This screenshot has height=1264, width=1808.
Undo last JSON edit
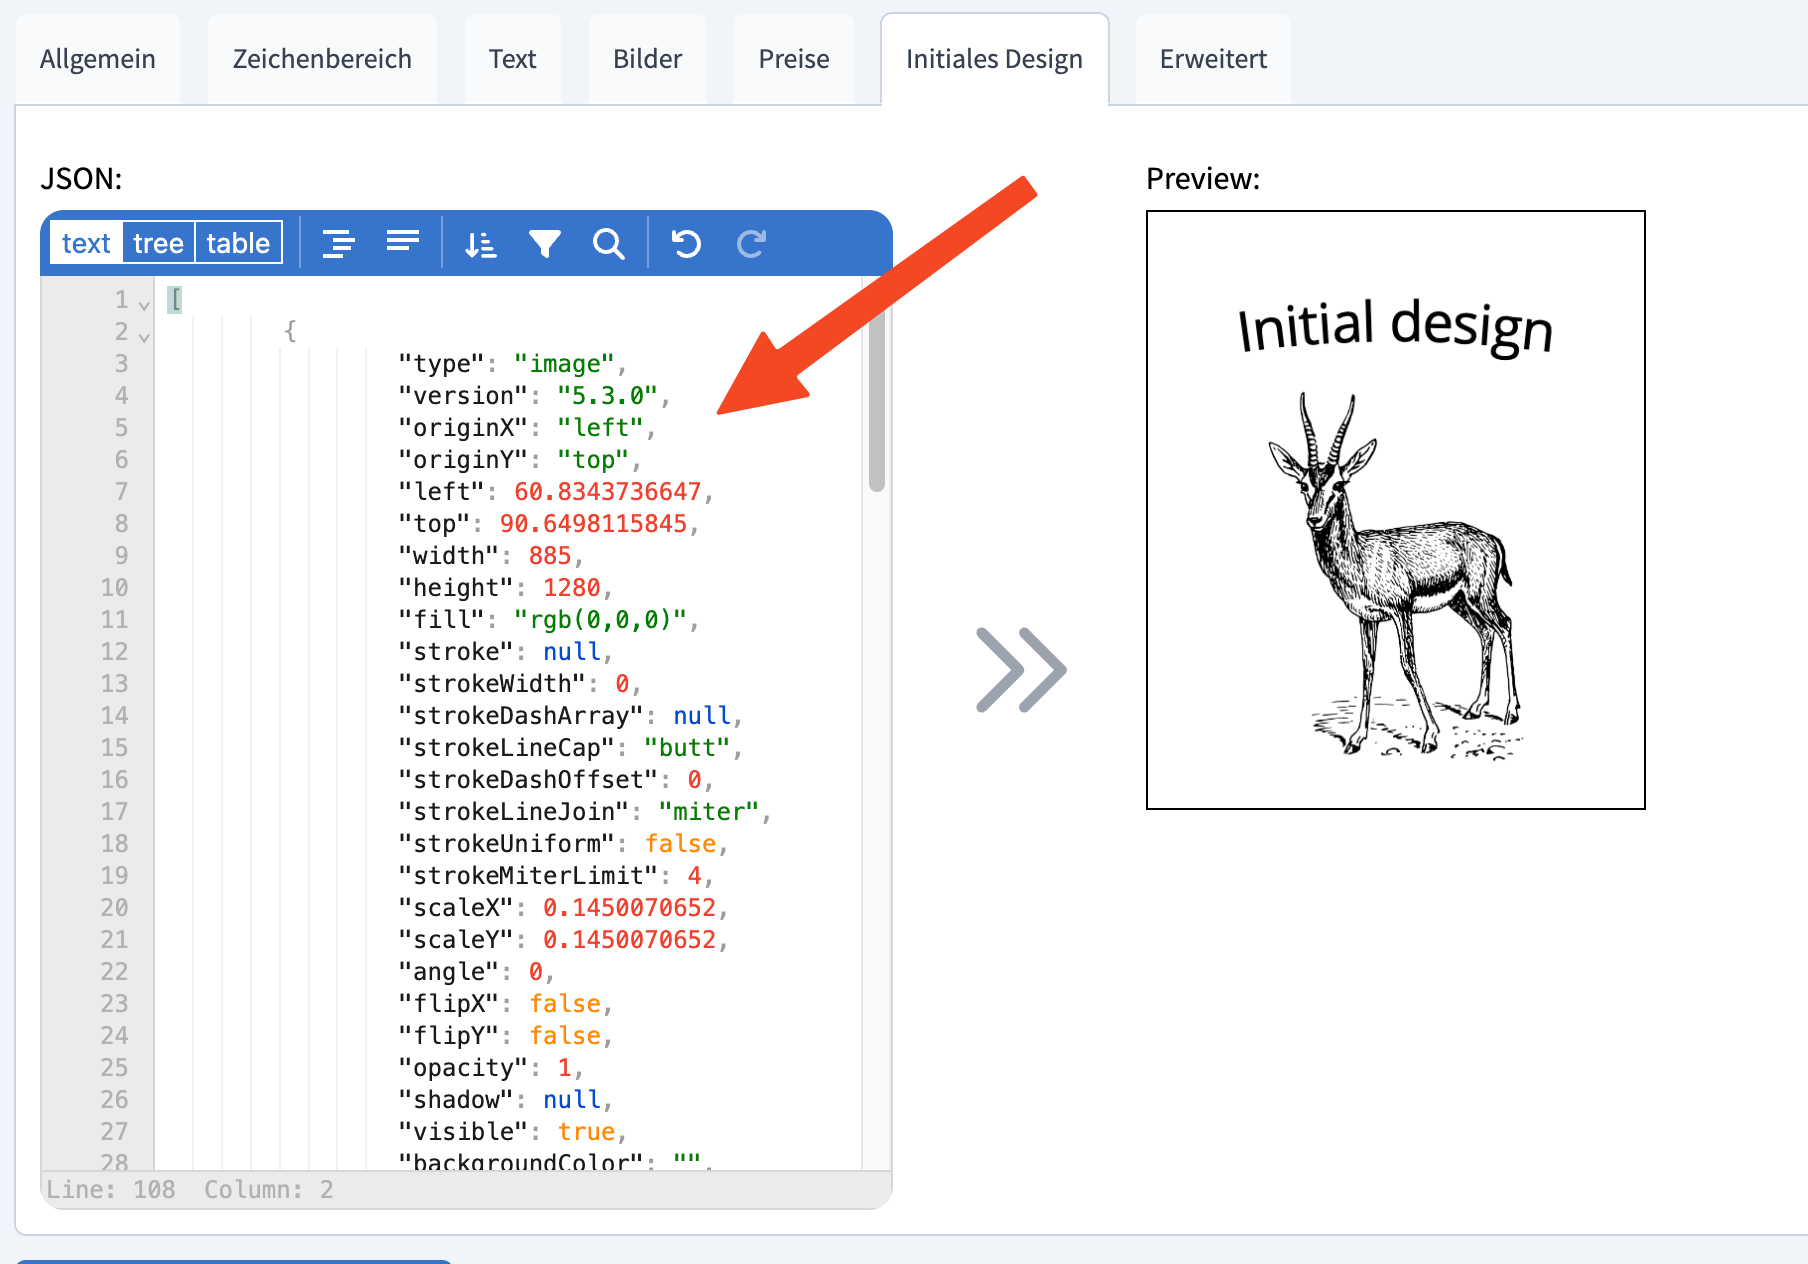tap(686, 243)
